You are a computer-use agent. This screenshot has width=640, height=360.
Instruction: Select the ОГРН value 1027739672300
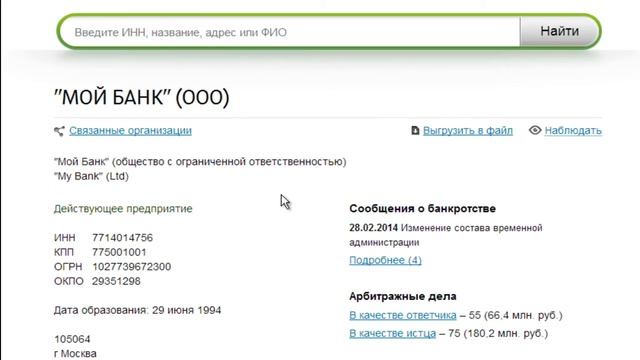tap(131, 267)
